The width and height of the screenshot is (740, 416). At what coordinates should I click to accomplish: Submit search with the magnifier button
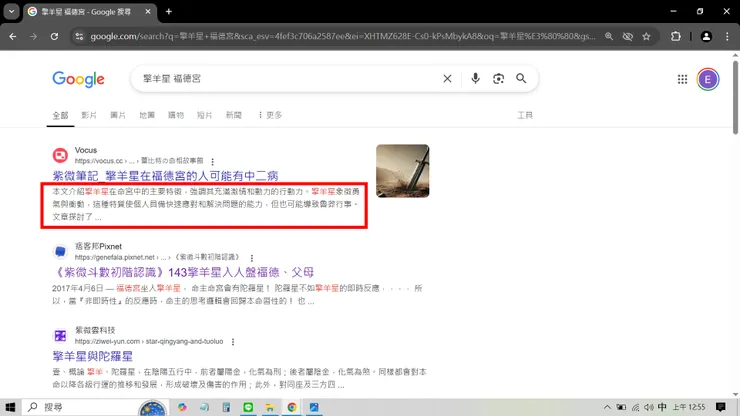521,78
